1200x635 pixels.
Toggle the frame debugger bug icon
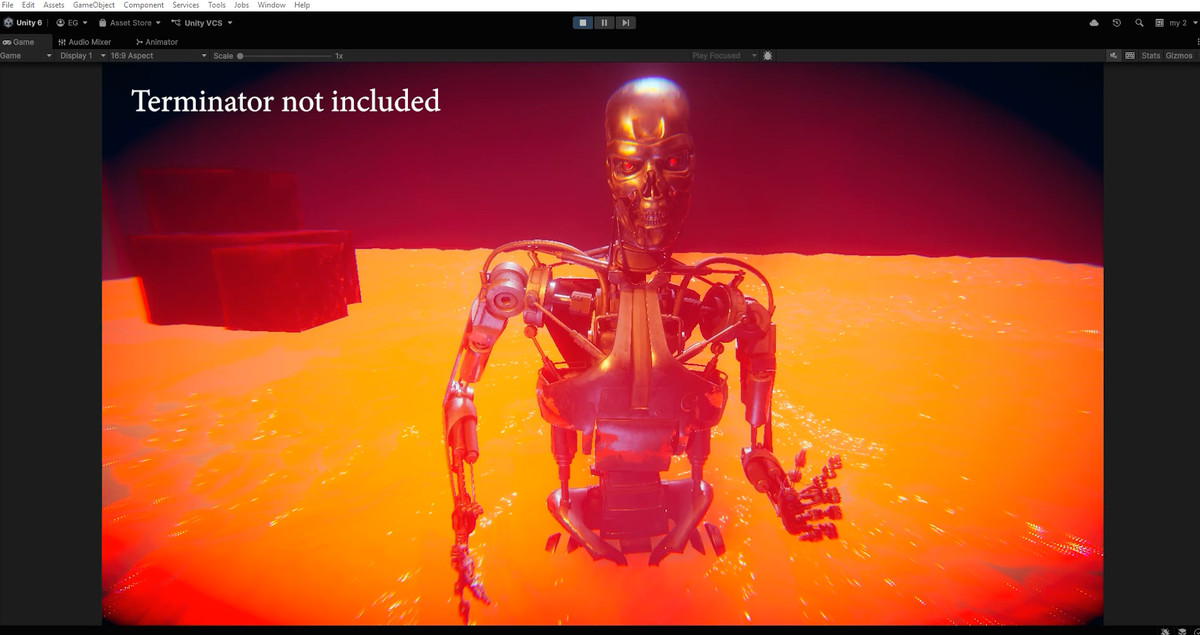click(x=768, y=56)
